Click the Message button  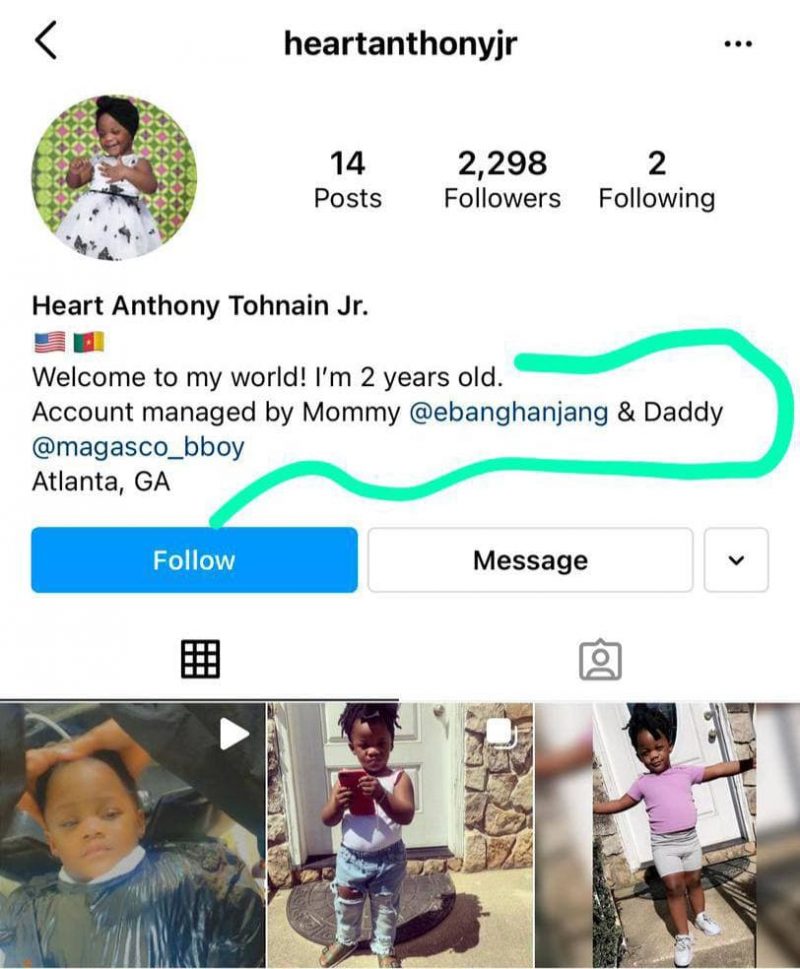530,560
